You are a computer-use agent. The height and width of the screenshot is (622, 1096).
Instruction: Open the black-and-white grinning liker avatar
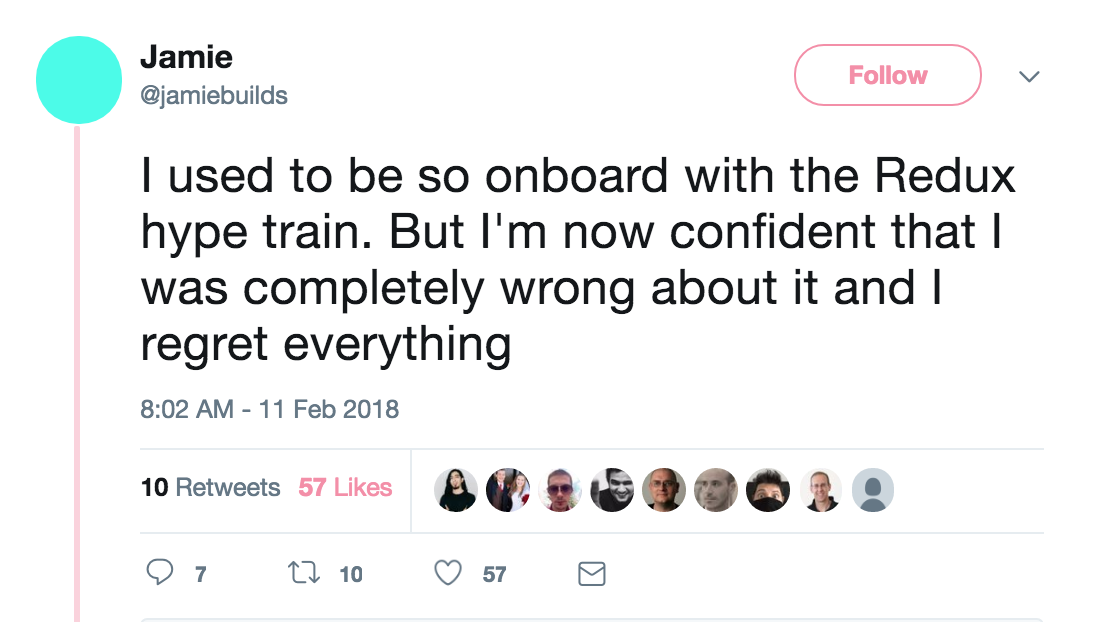coord(612,490)
